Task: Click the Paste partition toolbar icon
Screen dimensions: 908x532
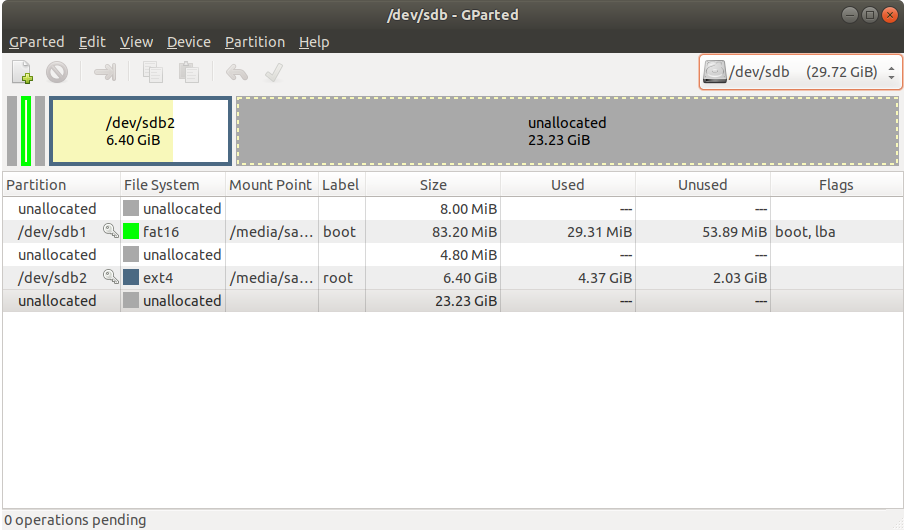Action: (188, 72)
